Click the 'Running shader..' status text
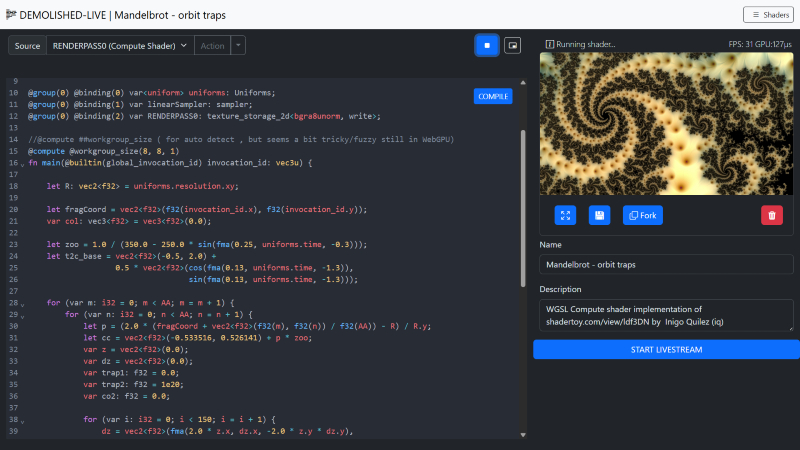Image resolution: width=800 pixels, height=450 pixels. point(585,44)
